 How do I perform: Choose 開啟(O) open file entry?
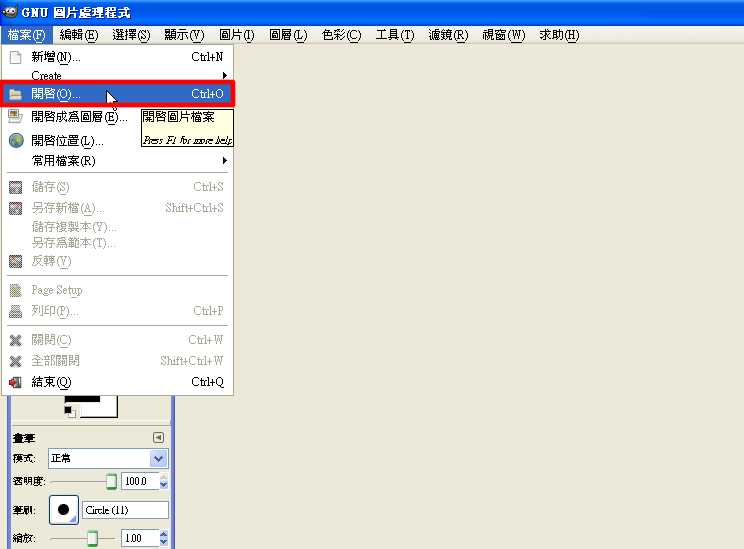pyautogui.click(x=118, y=94)
